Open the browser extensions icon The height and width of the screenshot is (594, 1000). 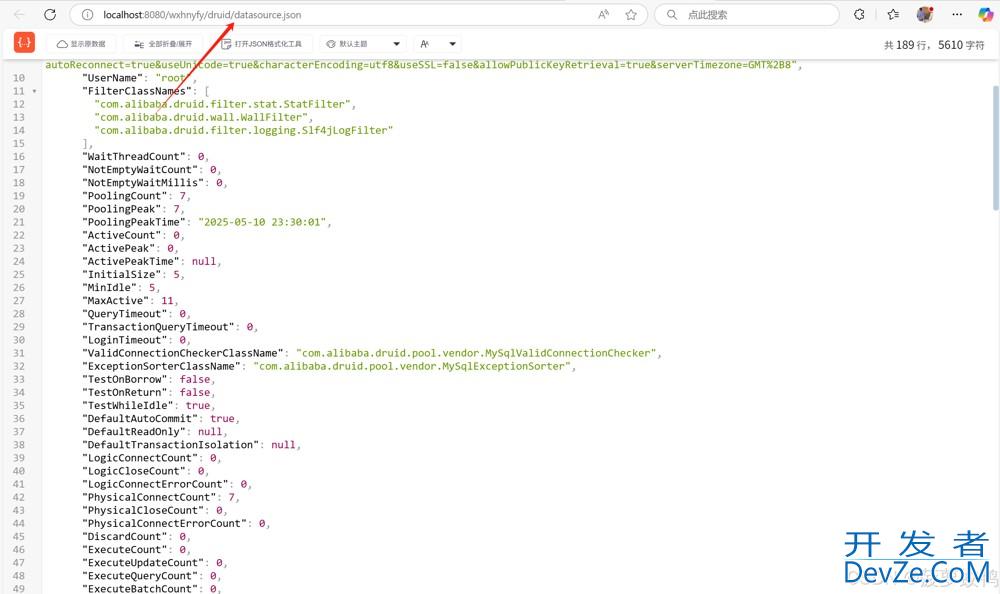[x=859, y=15]
